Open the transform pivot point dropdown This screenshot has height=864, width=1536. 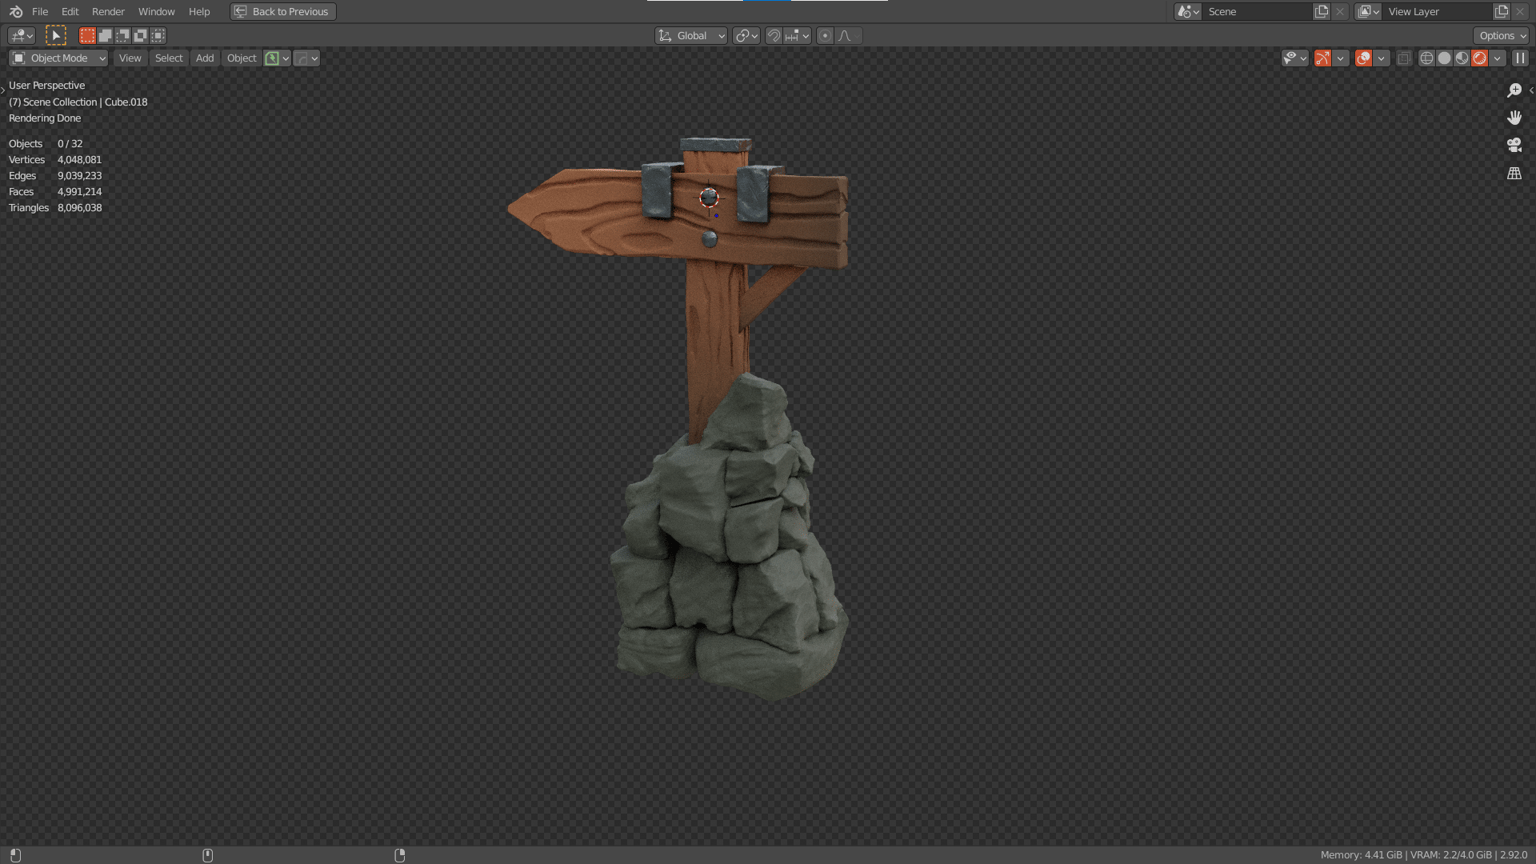click(x=747, y=35)
